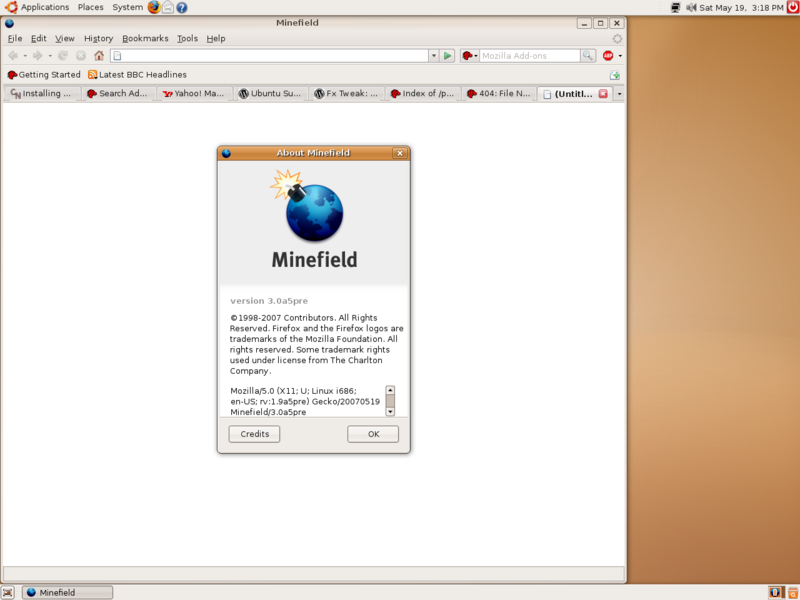Open the Help menu

216,38
